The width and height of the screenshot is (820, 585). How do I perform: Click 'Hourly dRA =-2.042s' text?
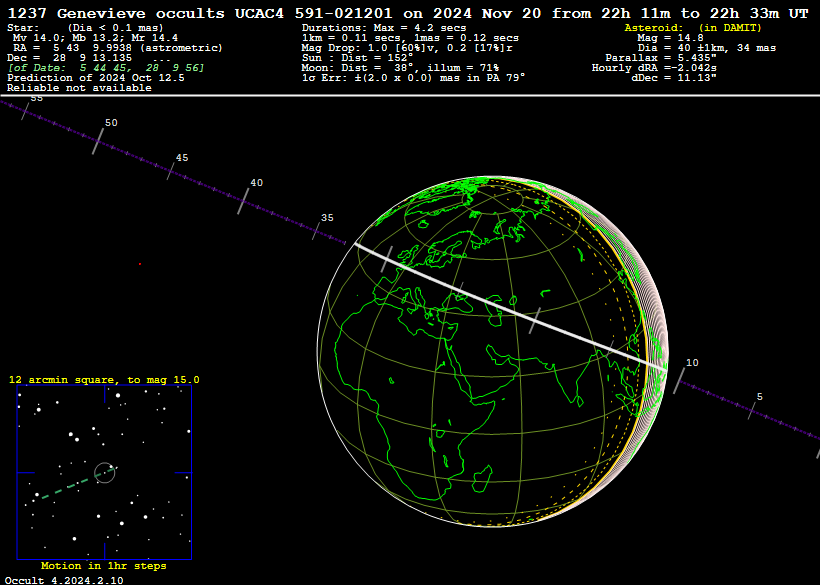[654, 68]
